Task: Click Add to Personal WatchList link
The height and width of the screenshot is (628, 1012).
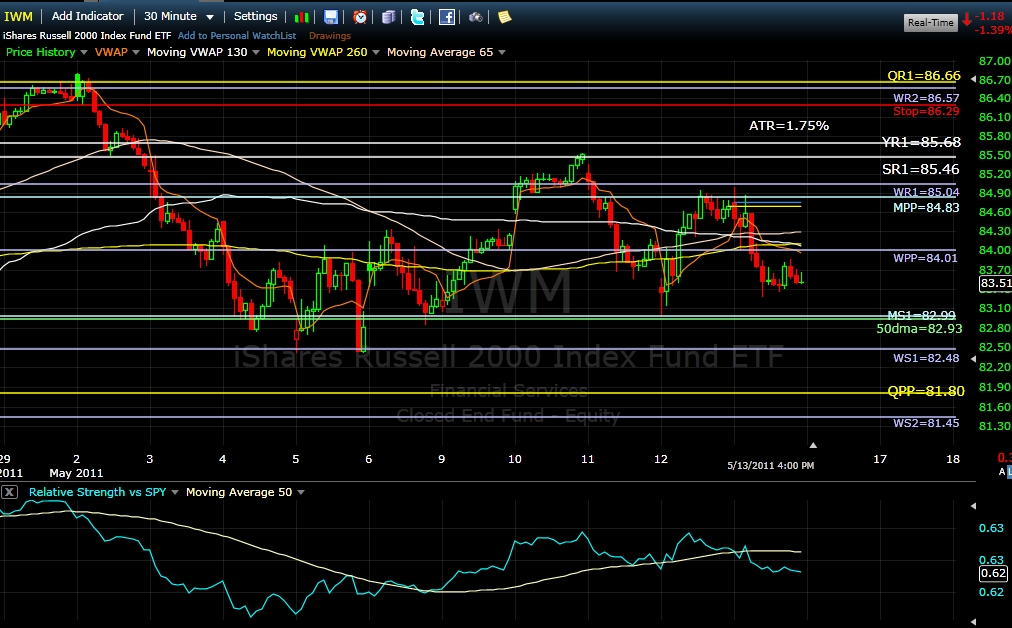Action: 237,35
